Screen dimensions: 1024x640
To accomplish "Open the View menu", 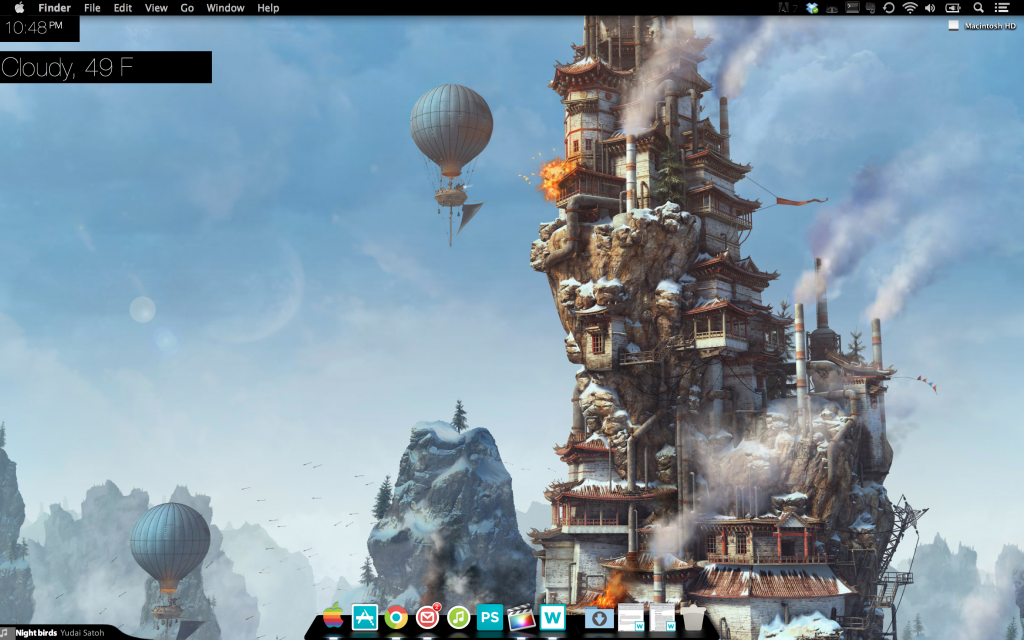I will tap(156, 8).
